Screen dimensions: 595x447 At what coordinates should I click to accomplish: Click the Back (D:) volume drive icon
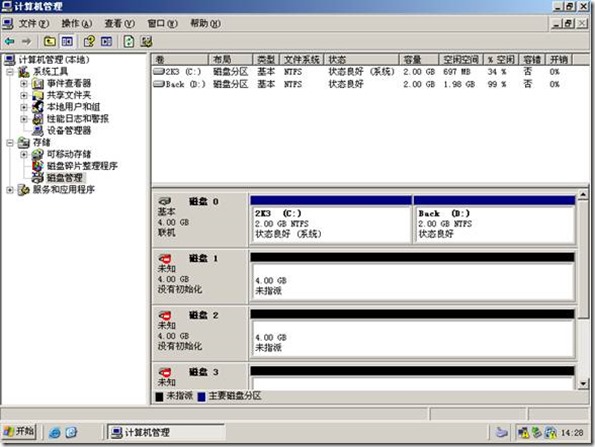tap(159, 84)
